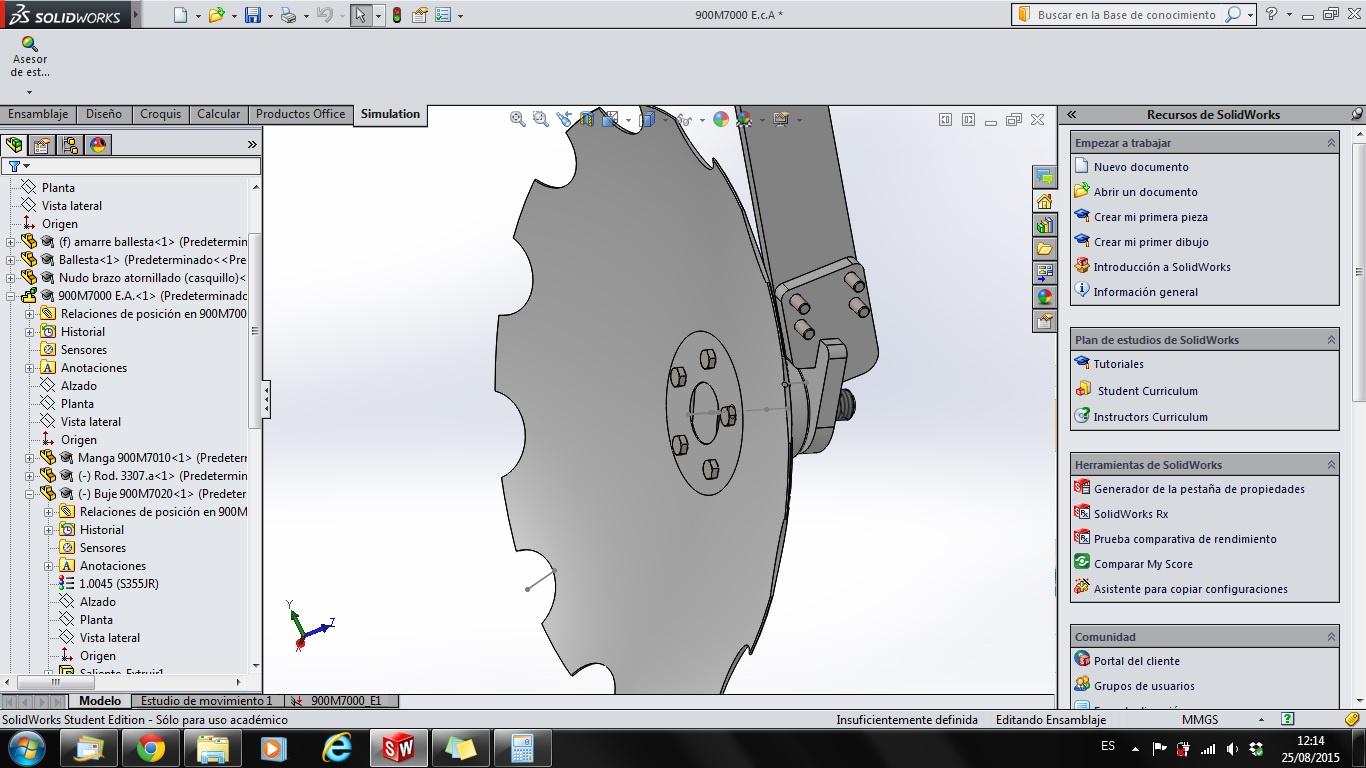The image size is (1366, 768).
Task: Switch to PropertyManager tab icon
Action: [x=42, y=144]
